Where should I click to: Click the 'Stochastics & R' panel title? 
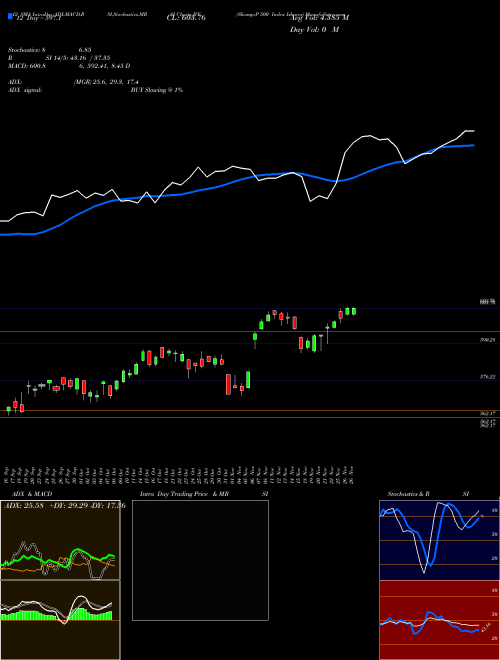(x=409, y=494)
